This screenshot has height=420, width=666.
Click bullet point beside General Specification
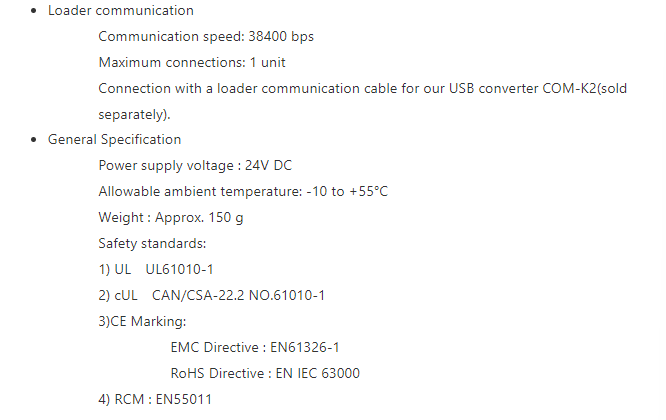pyautogui.click(x=34, y=140)
